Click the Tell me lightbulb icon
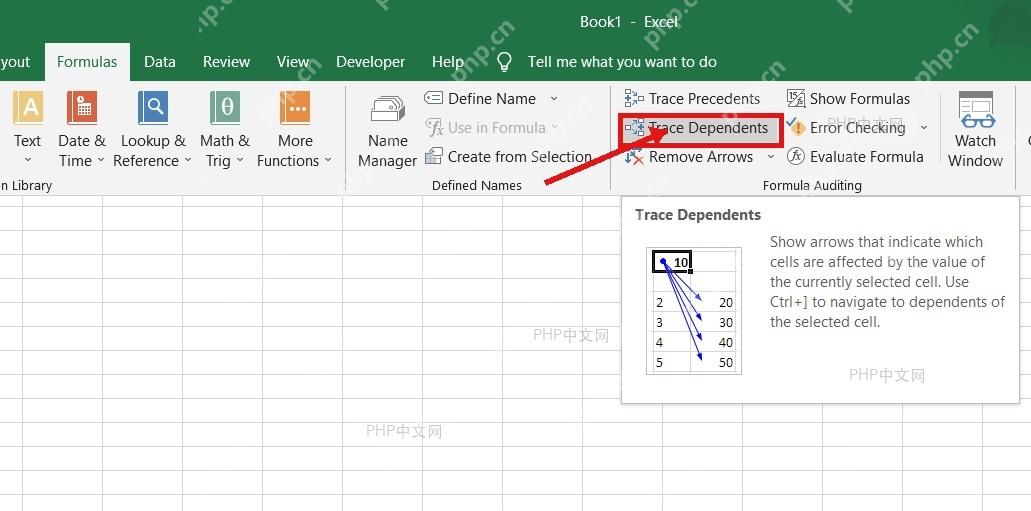The image size is (1031, 511). 504,62
